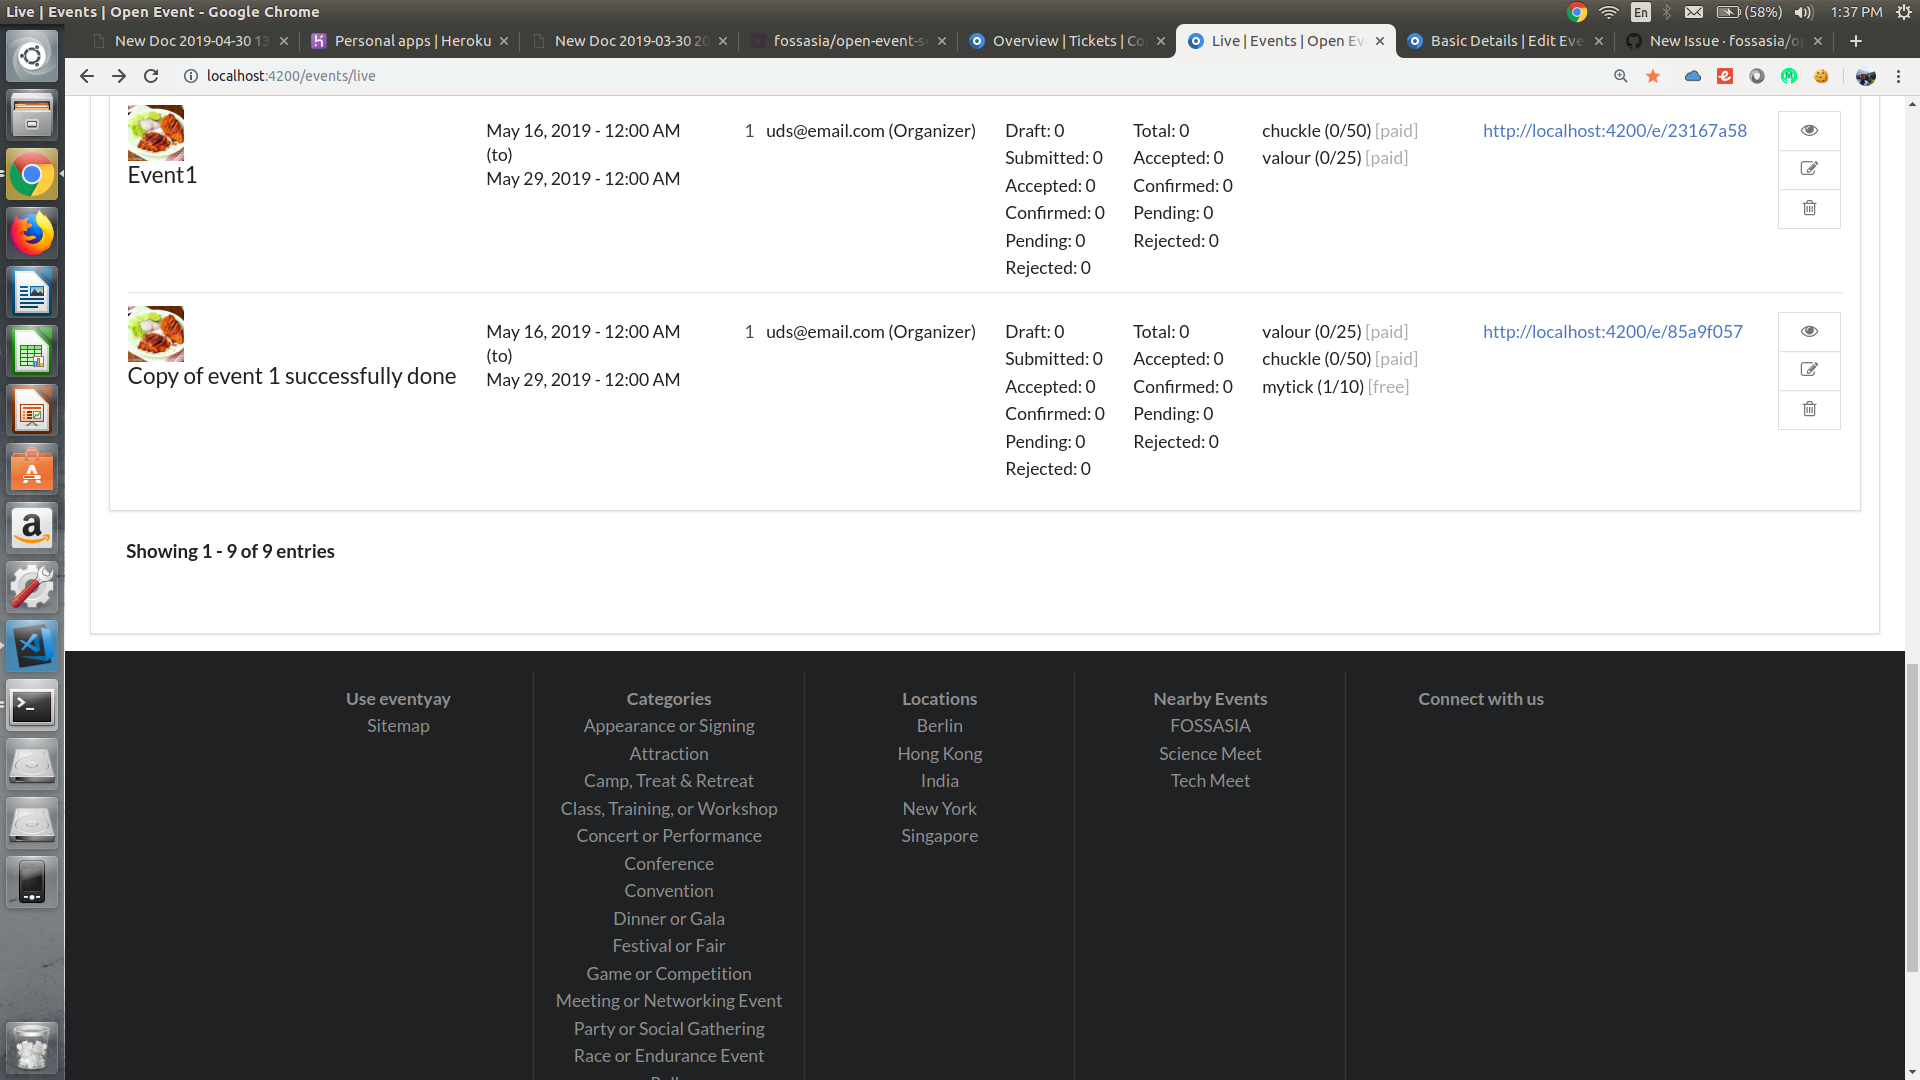Switch to the 'fossasia/open-event-s' tab

point(848,41)
